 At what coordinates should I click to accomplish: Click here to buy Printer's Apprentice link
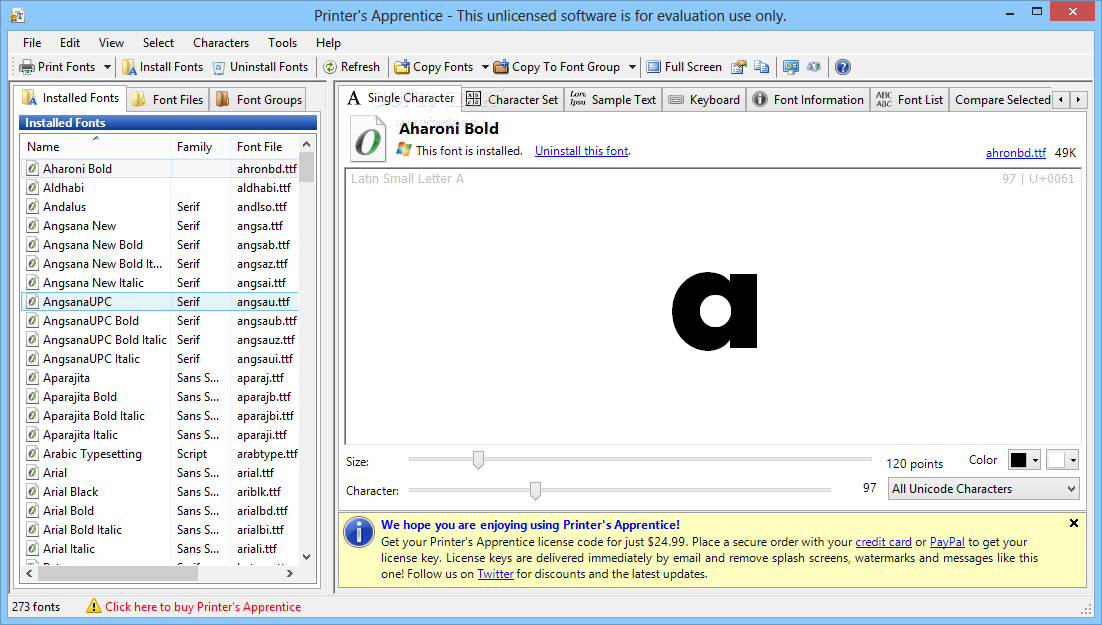click(x=202, y=607)
